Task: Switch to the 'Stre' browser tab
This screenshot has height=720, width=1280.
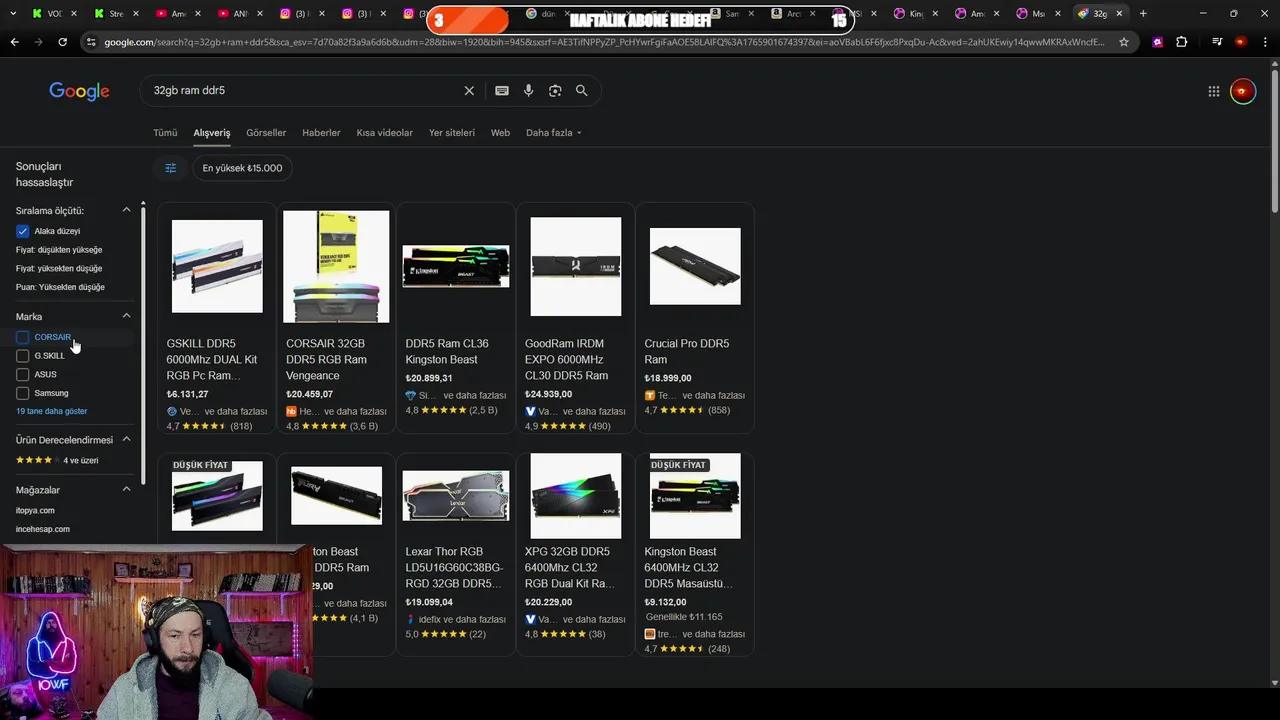Action: pos(116,14)
